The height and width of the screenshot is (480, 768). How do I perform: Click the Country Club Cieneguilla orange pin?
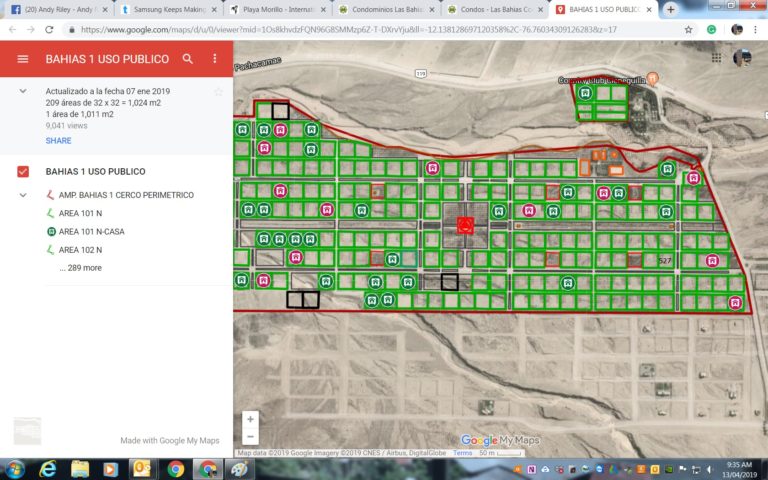[x=652, y=78]
